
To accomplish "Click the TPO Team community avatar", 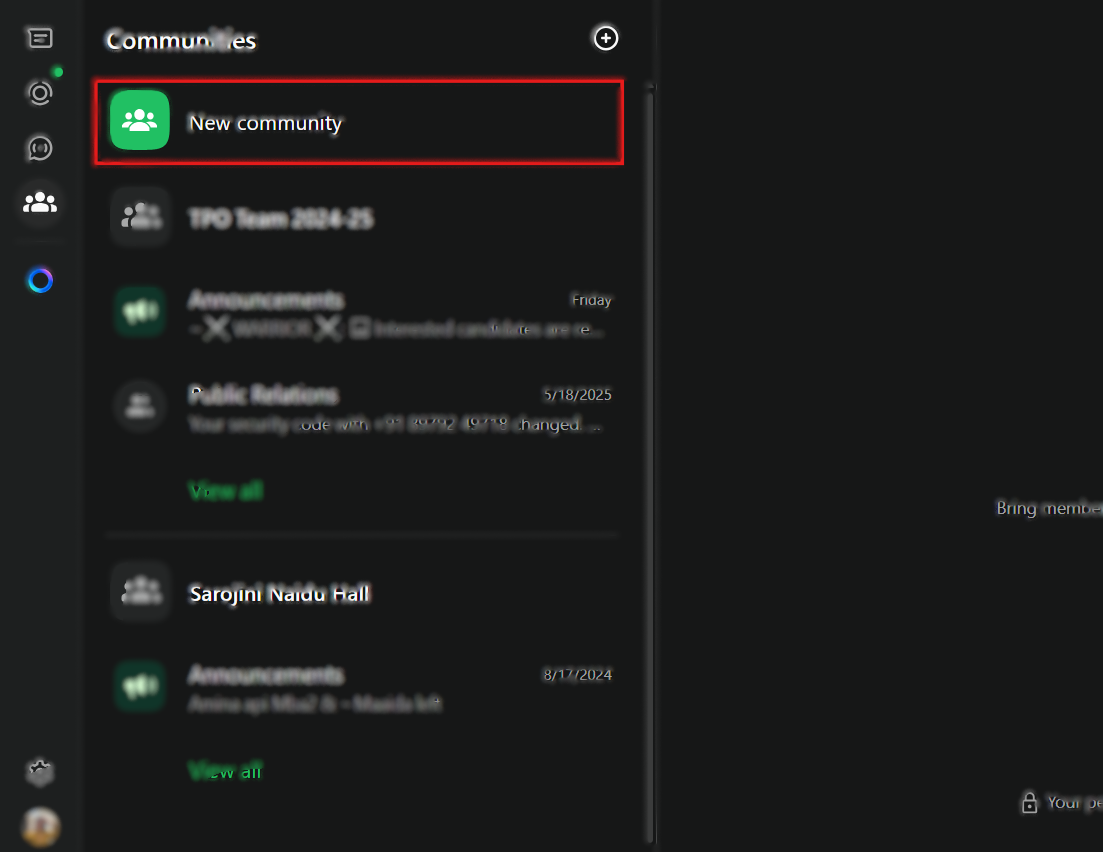I will [x=139, y=217].
